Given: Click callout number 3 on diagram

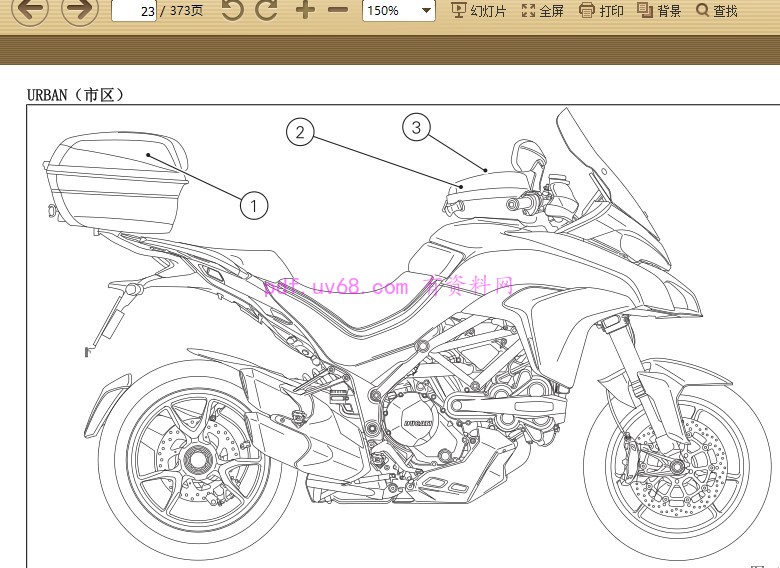Looking at the screenshot, I should point(417,127).
